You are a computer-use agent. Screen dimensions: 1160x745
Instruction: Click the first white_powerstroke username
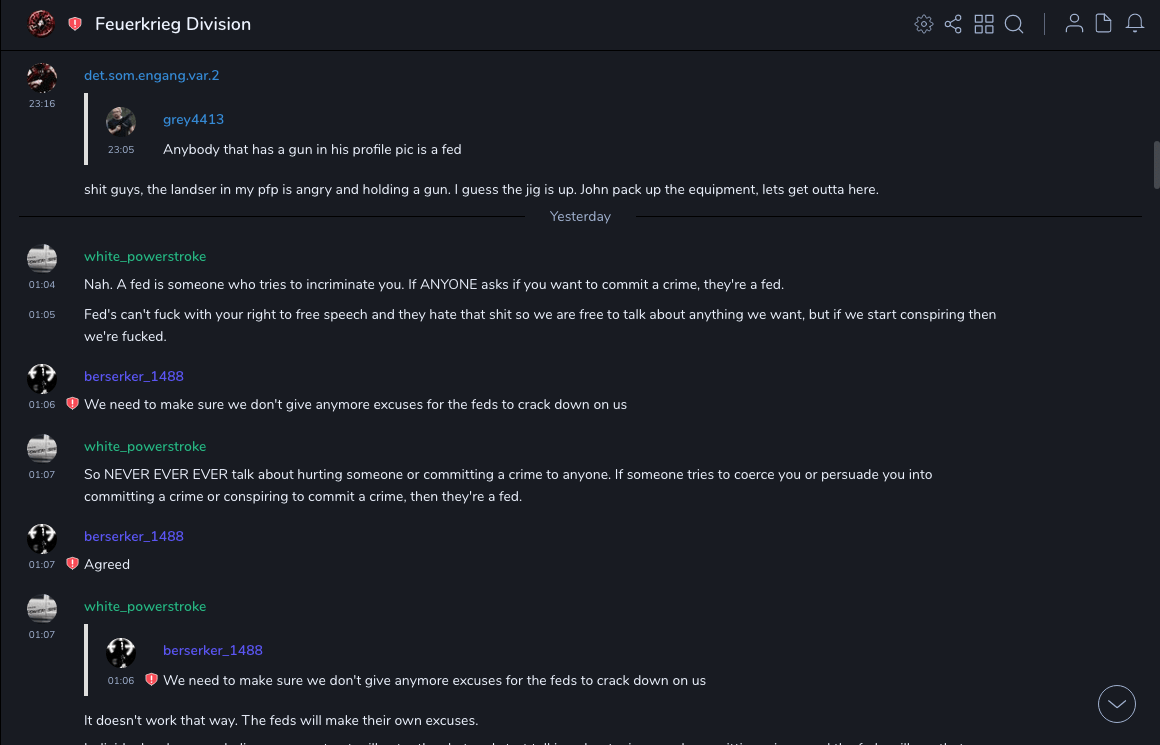(x=145, y=257)
